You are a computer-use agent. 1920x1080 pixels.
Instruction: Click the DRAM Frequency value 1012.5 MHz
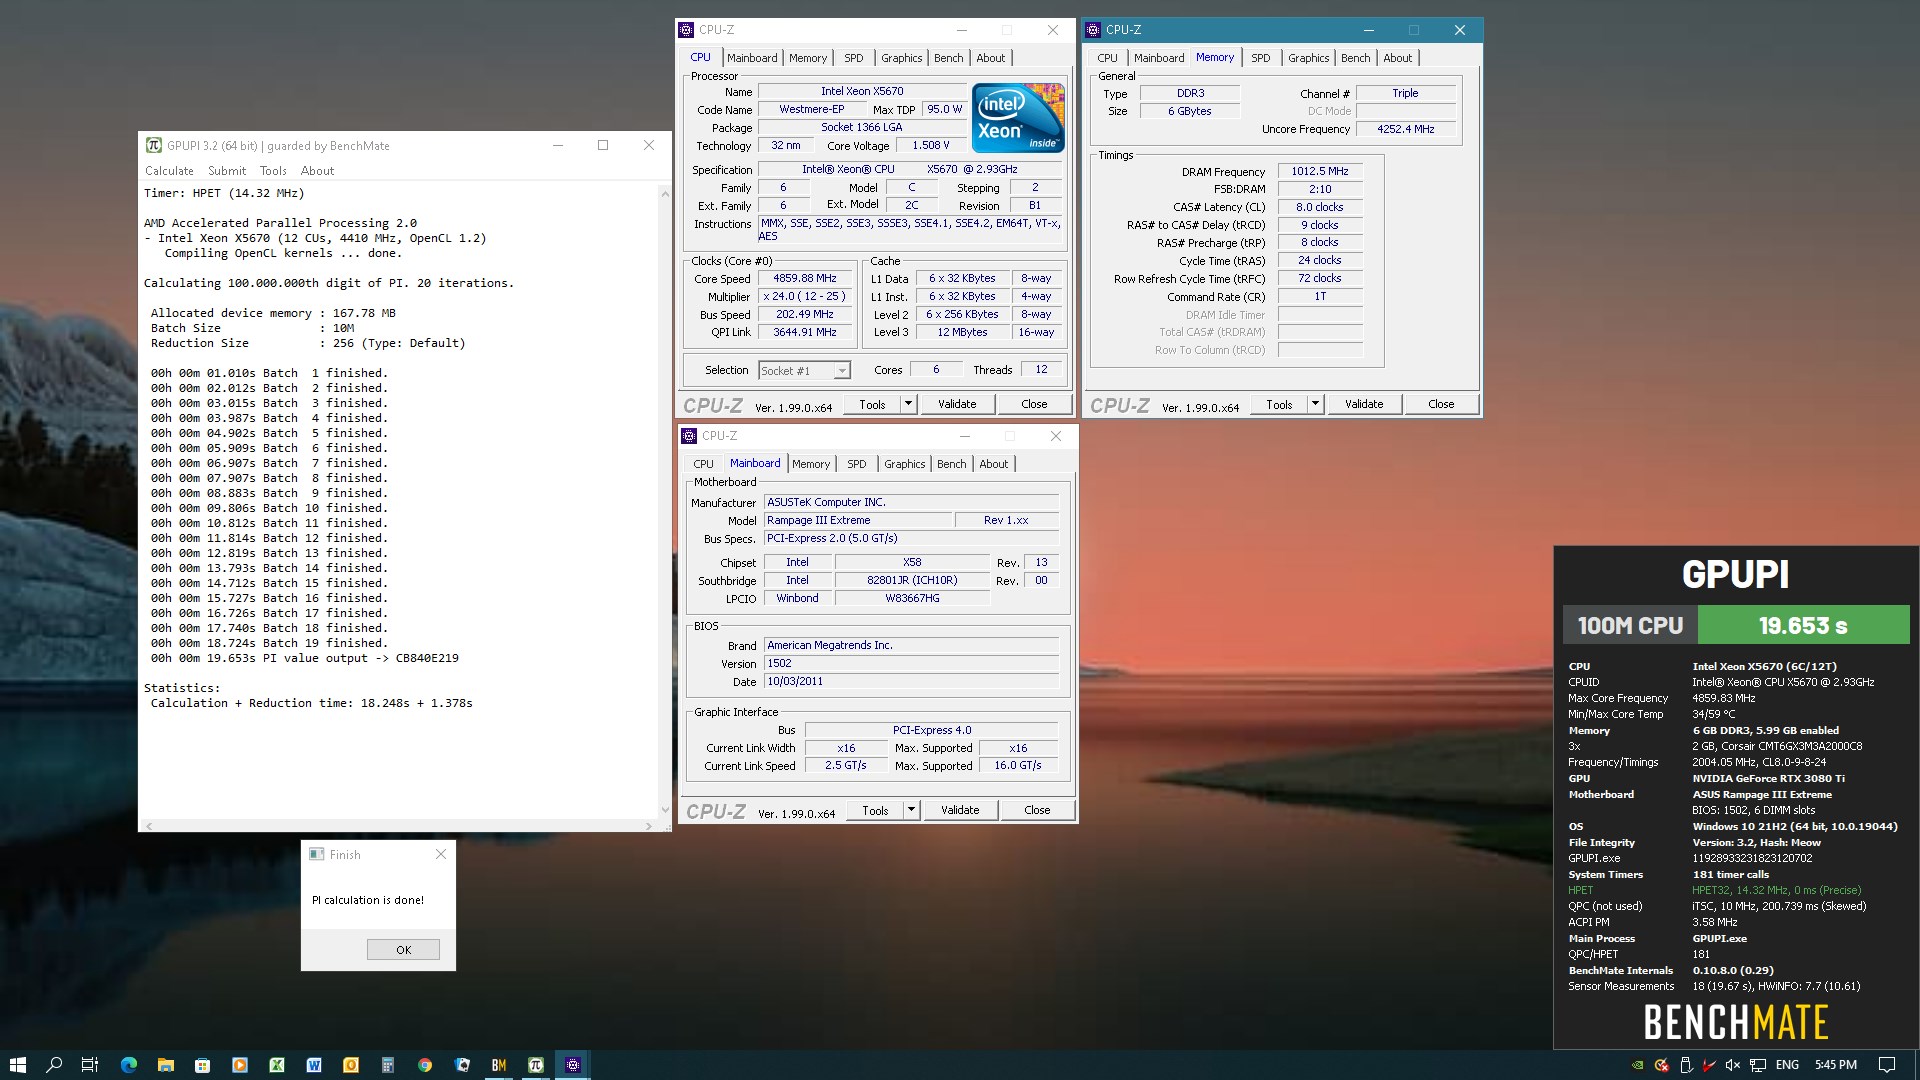click(1320, 172)
